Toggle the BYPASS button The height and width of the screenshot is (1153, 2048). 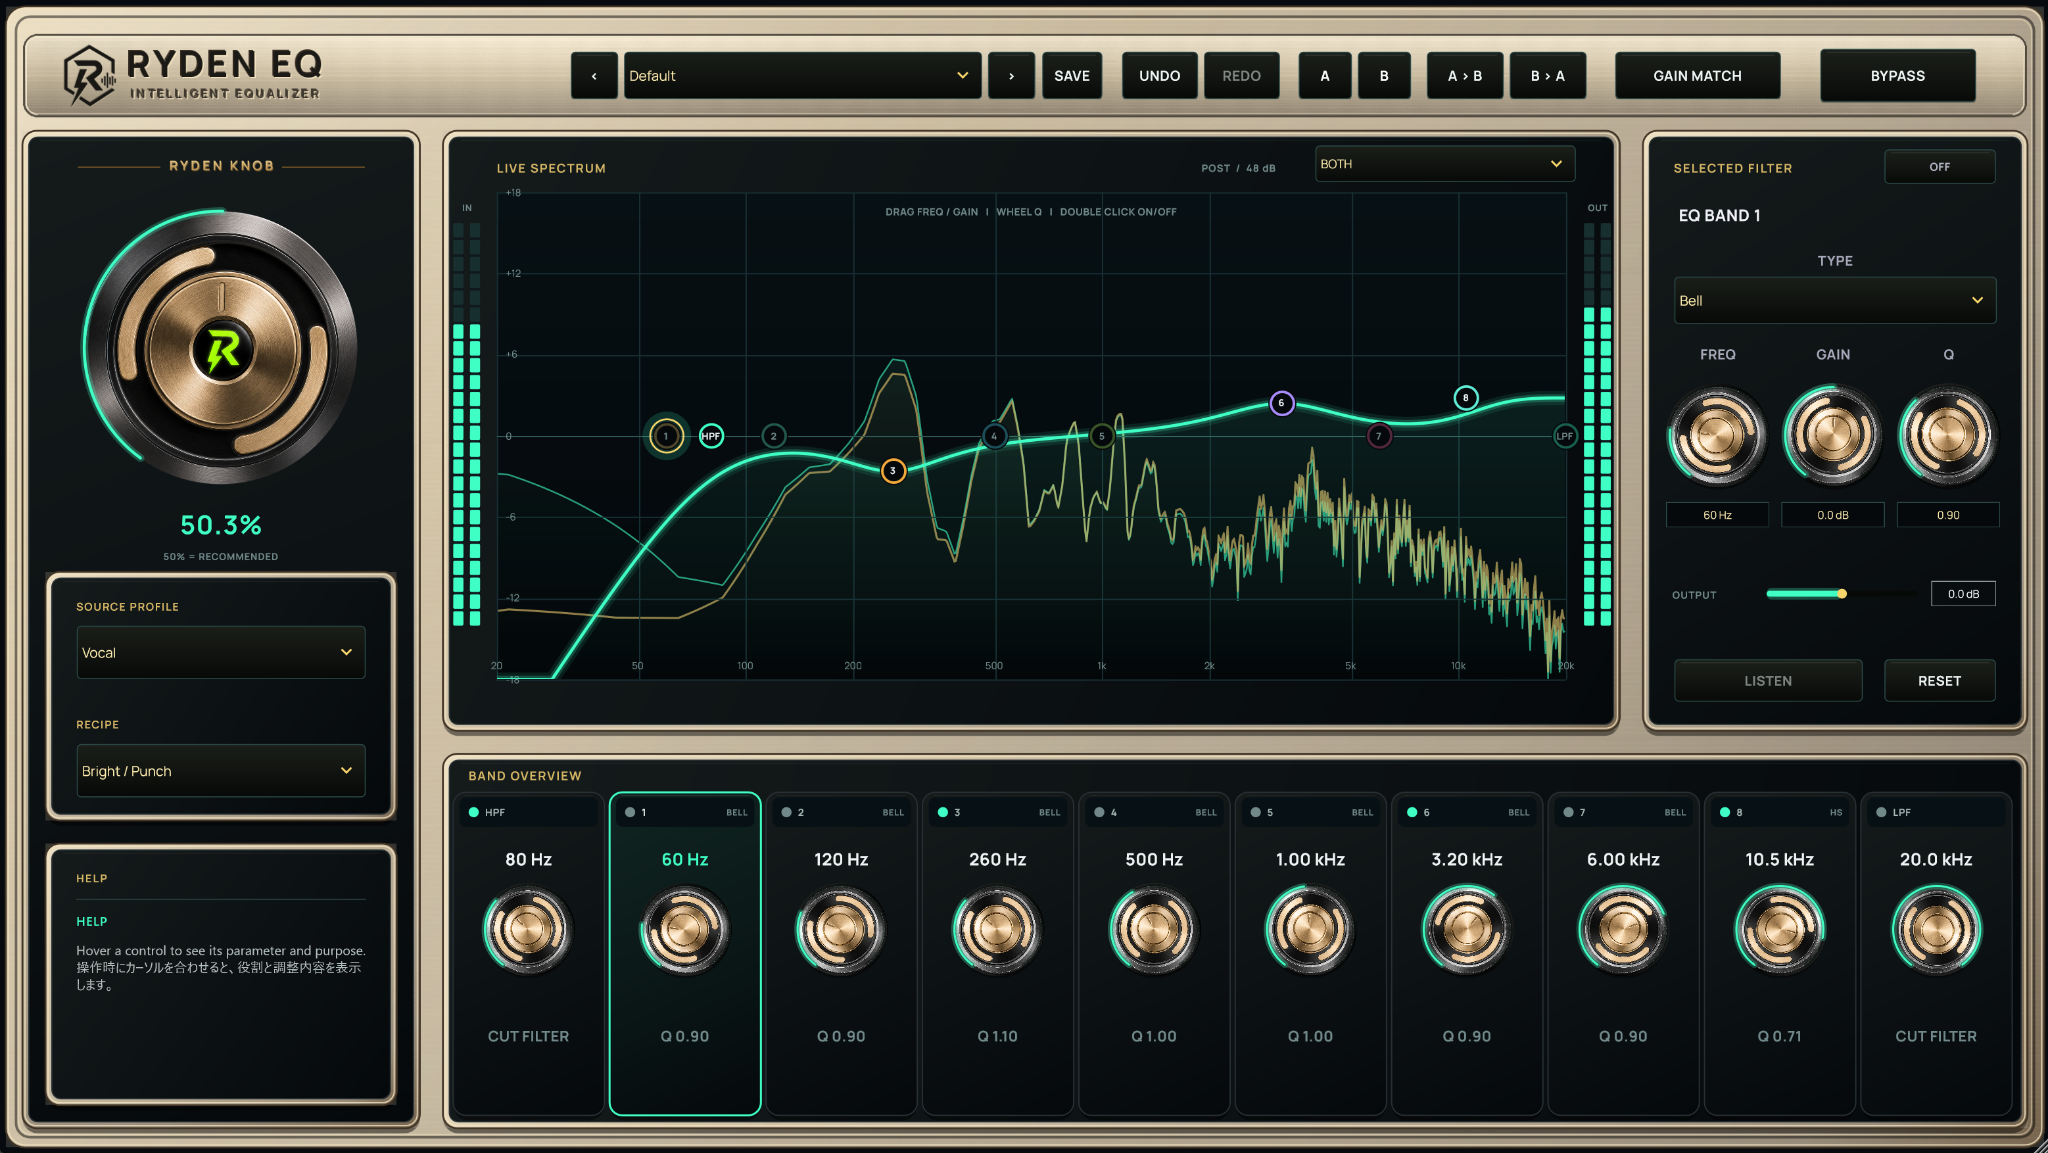coord(1897,76)
